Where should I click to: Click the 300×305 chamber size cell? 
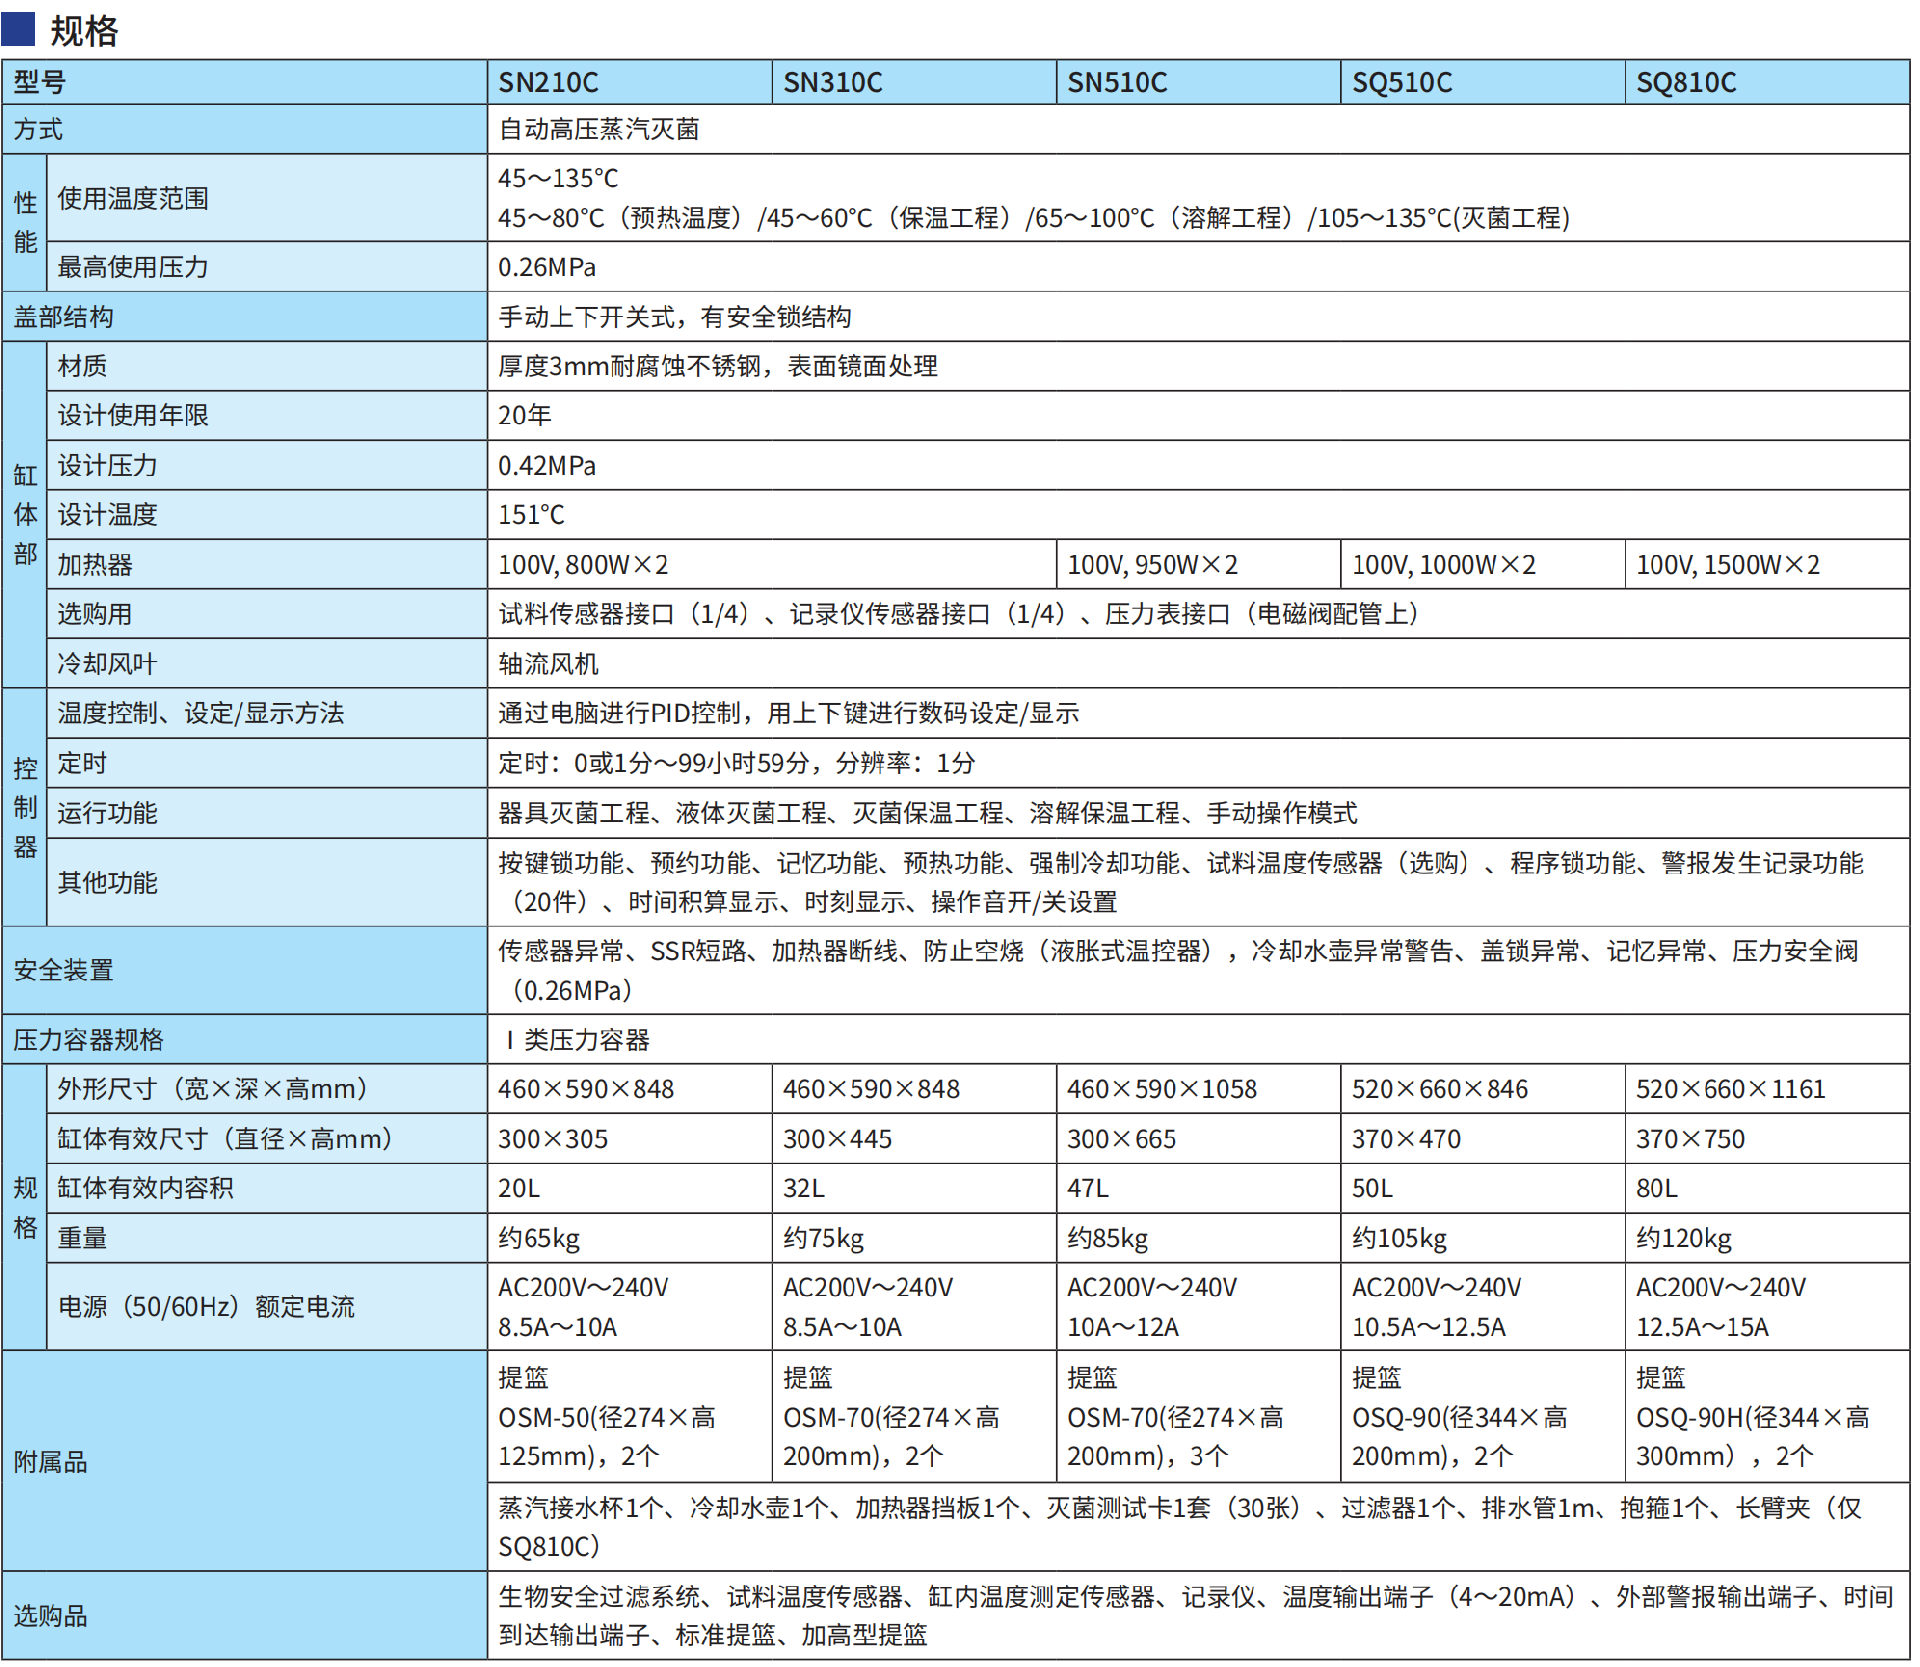click(x=629, y=1139)
